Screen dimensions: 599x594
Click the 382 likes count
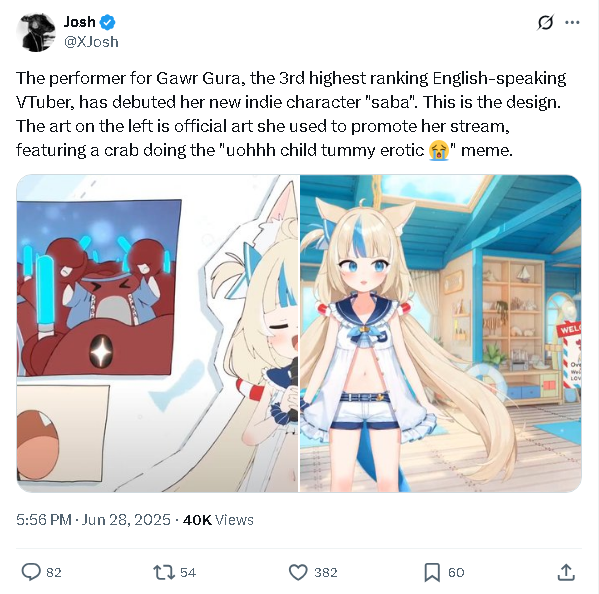pyautogui.click(x=326, y=572)
